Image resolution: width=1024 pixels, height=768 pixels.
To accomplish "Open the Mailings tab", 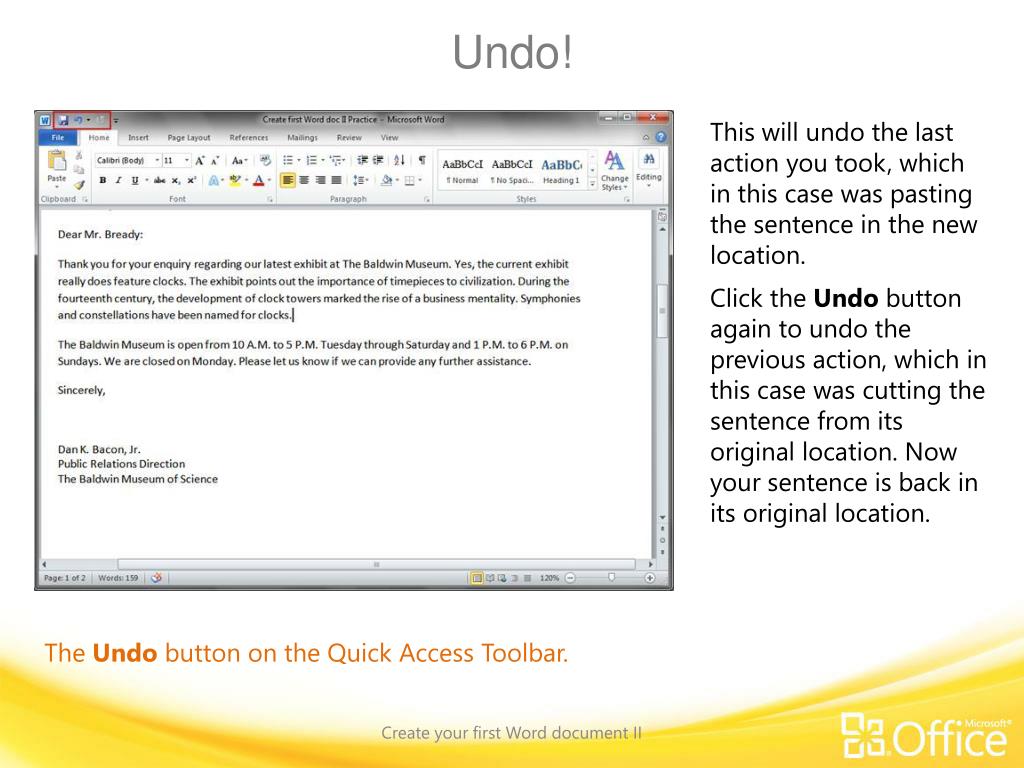I will tap(302, 138).
